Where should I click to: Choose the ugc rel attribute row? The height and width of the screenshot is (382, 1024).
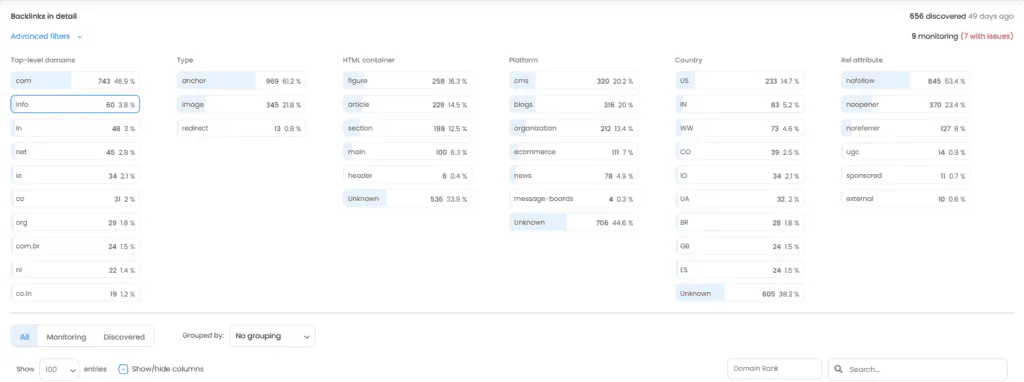(x=905, y=152)
